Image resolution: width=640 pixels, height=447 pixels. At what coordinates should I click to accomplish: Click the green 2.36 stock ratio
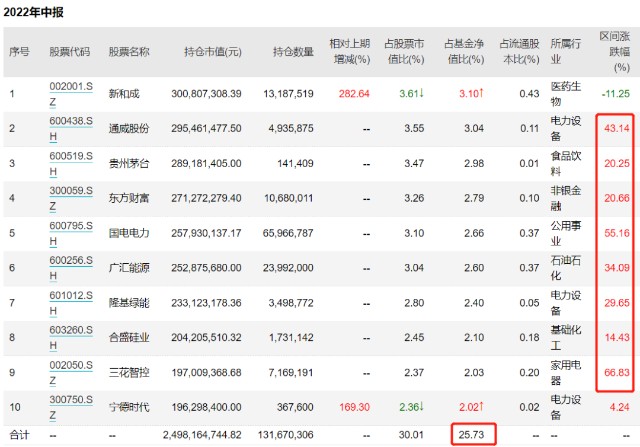pos(411,407)
